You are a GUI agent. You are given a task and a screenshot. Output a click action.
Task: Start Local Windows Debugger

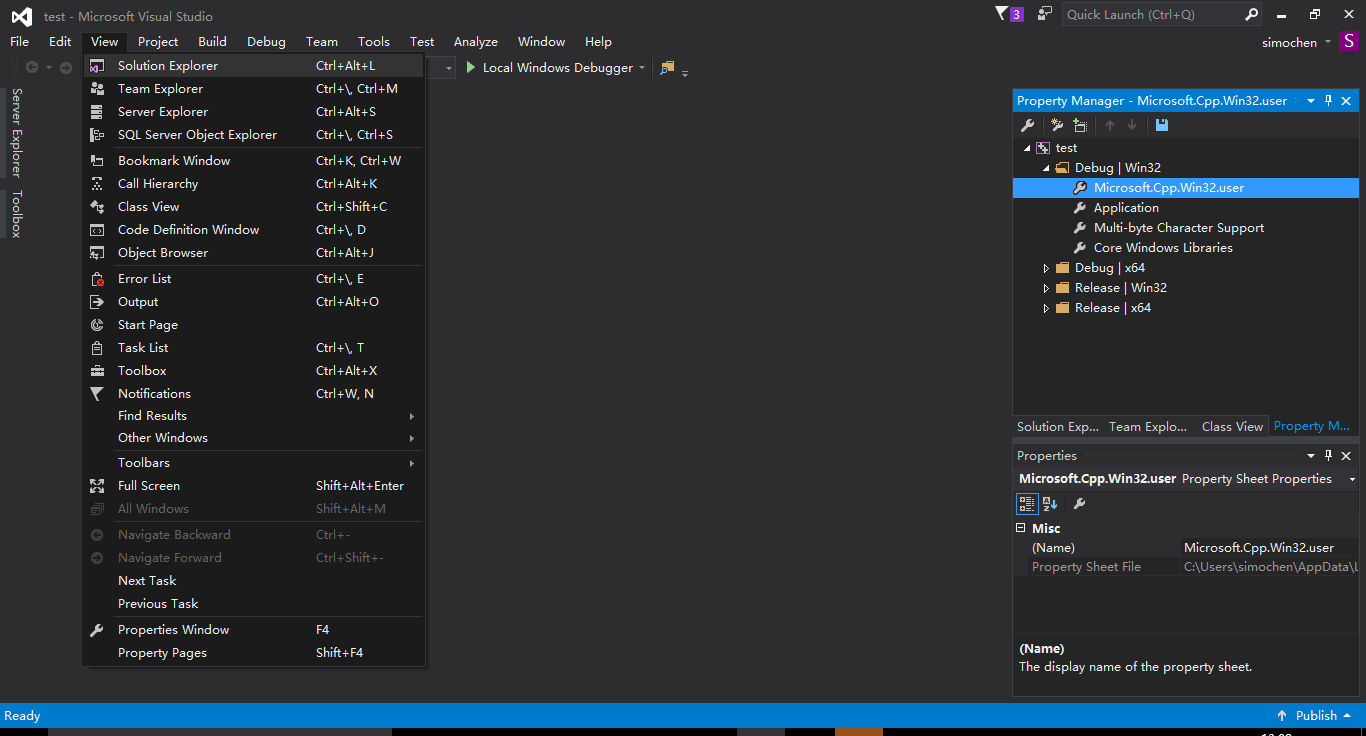549,68
